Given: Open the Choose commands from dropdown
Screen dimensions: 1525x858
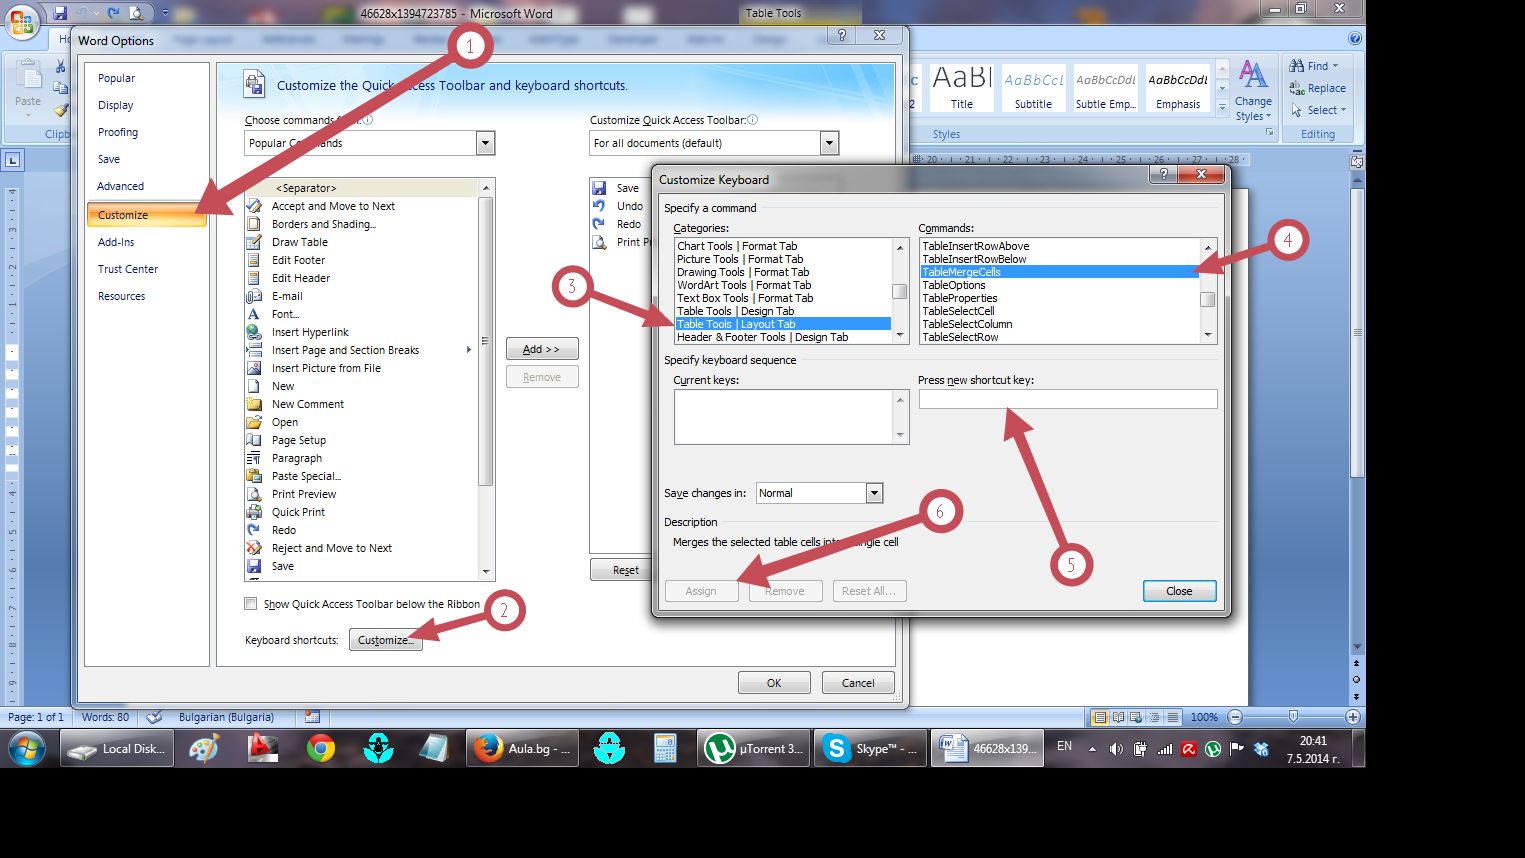Looking at the screenshot, I should pos(485,143).
